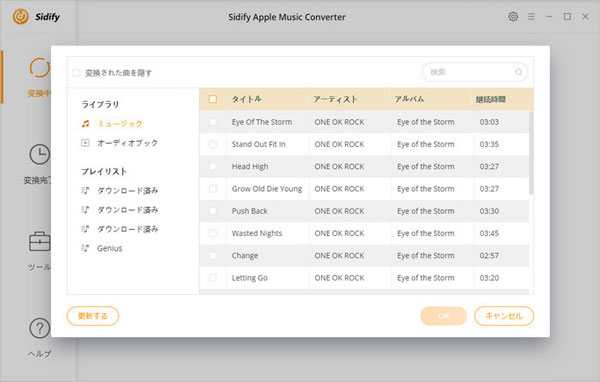Focus the 検索 search input field
Viewport: 600px width, 382px height.
click(x=474, y=72)
